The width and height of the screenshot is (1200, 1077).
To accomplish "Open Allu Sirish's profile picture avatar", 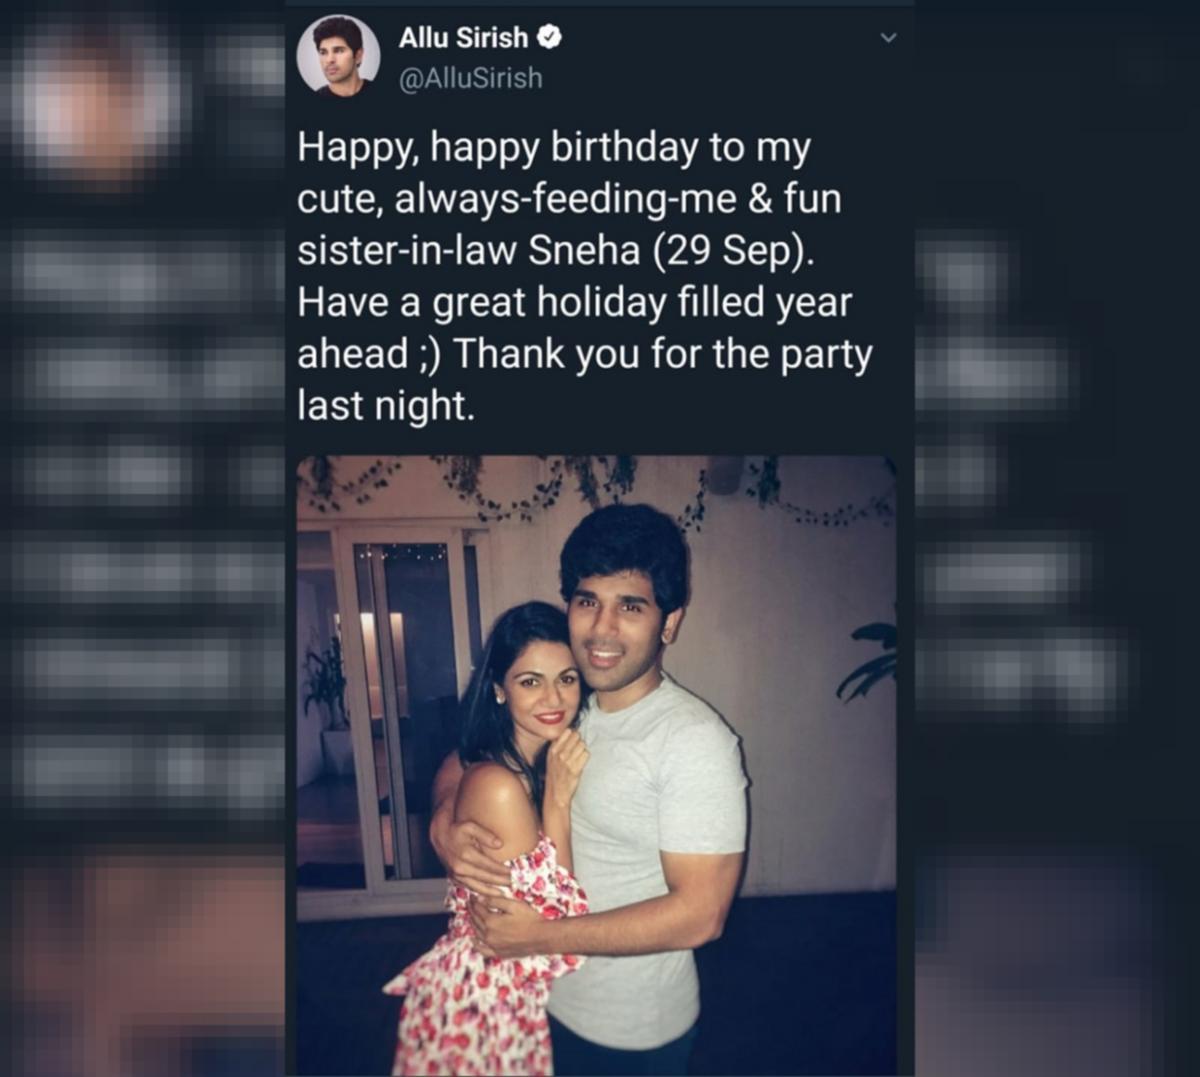I will (x=338, y=56).
